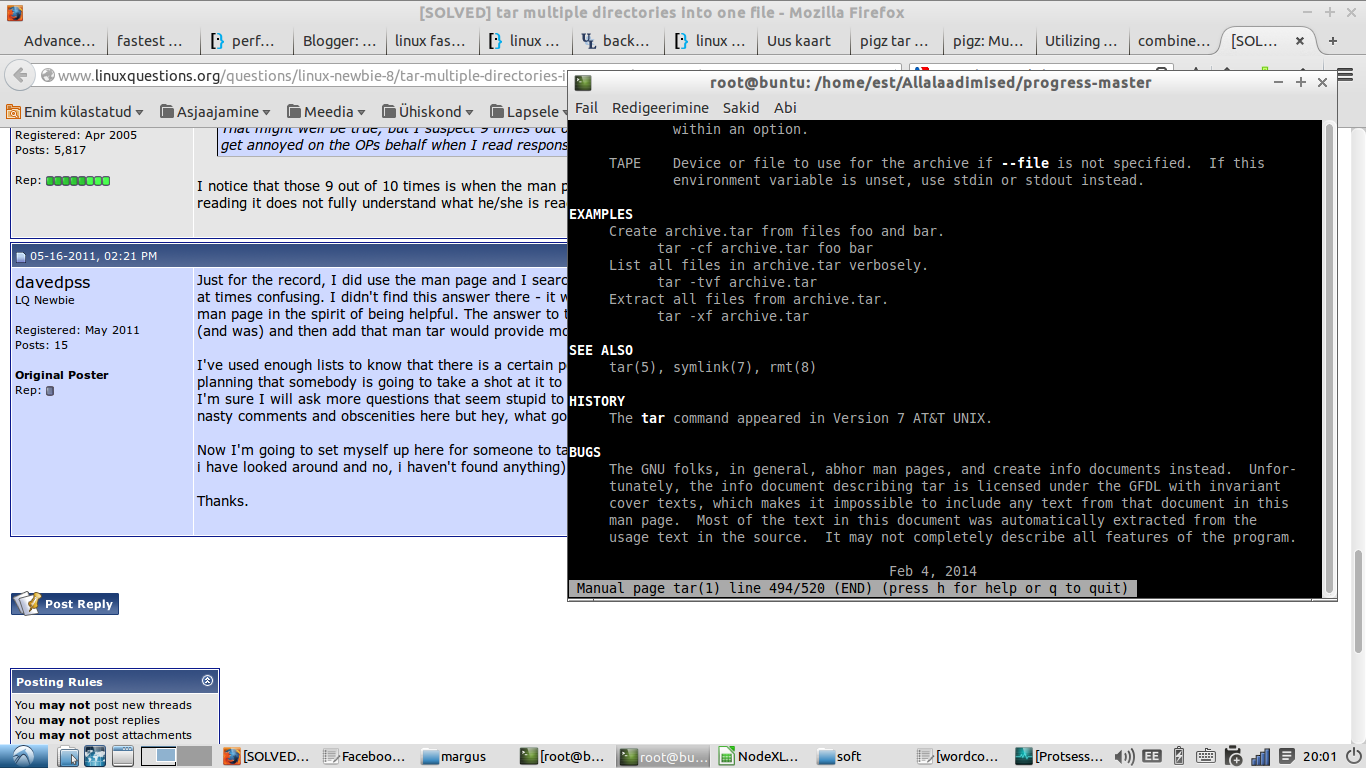
Task: Click the battery status tray icon
Action: 1178,756
